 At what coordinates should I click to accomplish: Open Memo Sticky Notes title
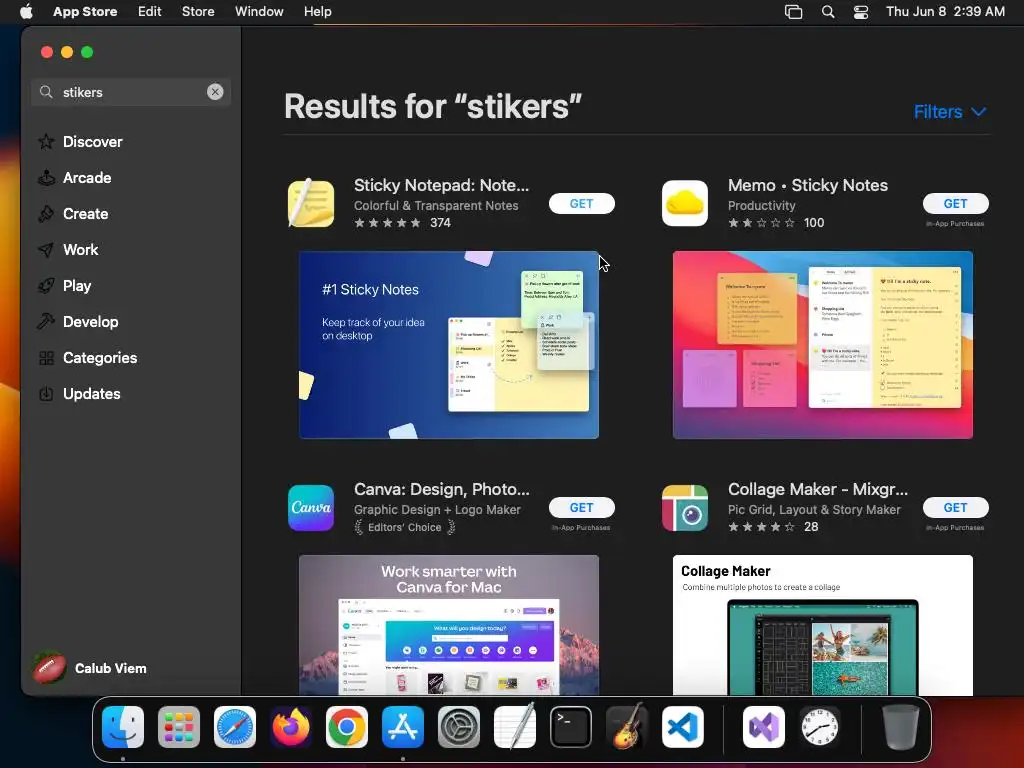(808, 185)
